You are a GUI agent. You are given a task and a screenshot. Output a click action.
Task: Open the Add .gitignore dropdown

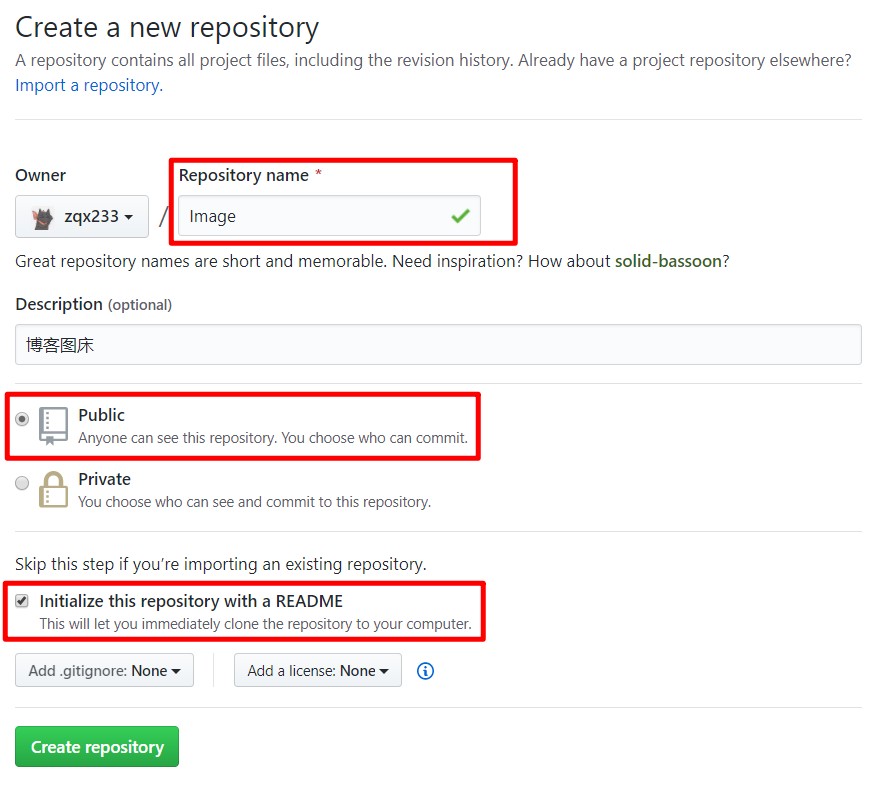103,670
